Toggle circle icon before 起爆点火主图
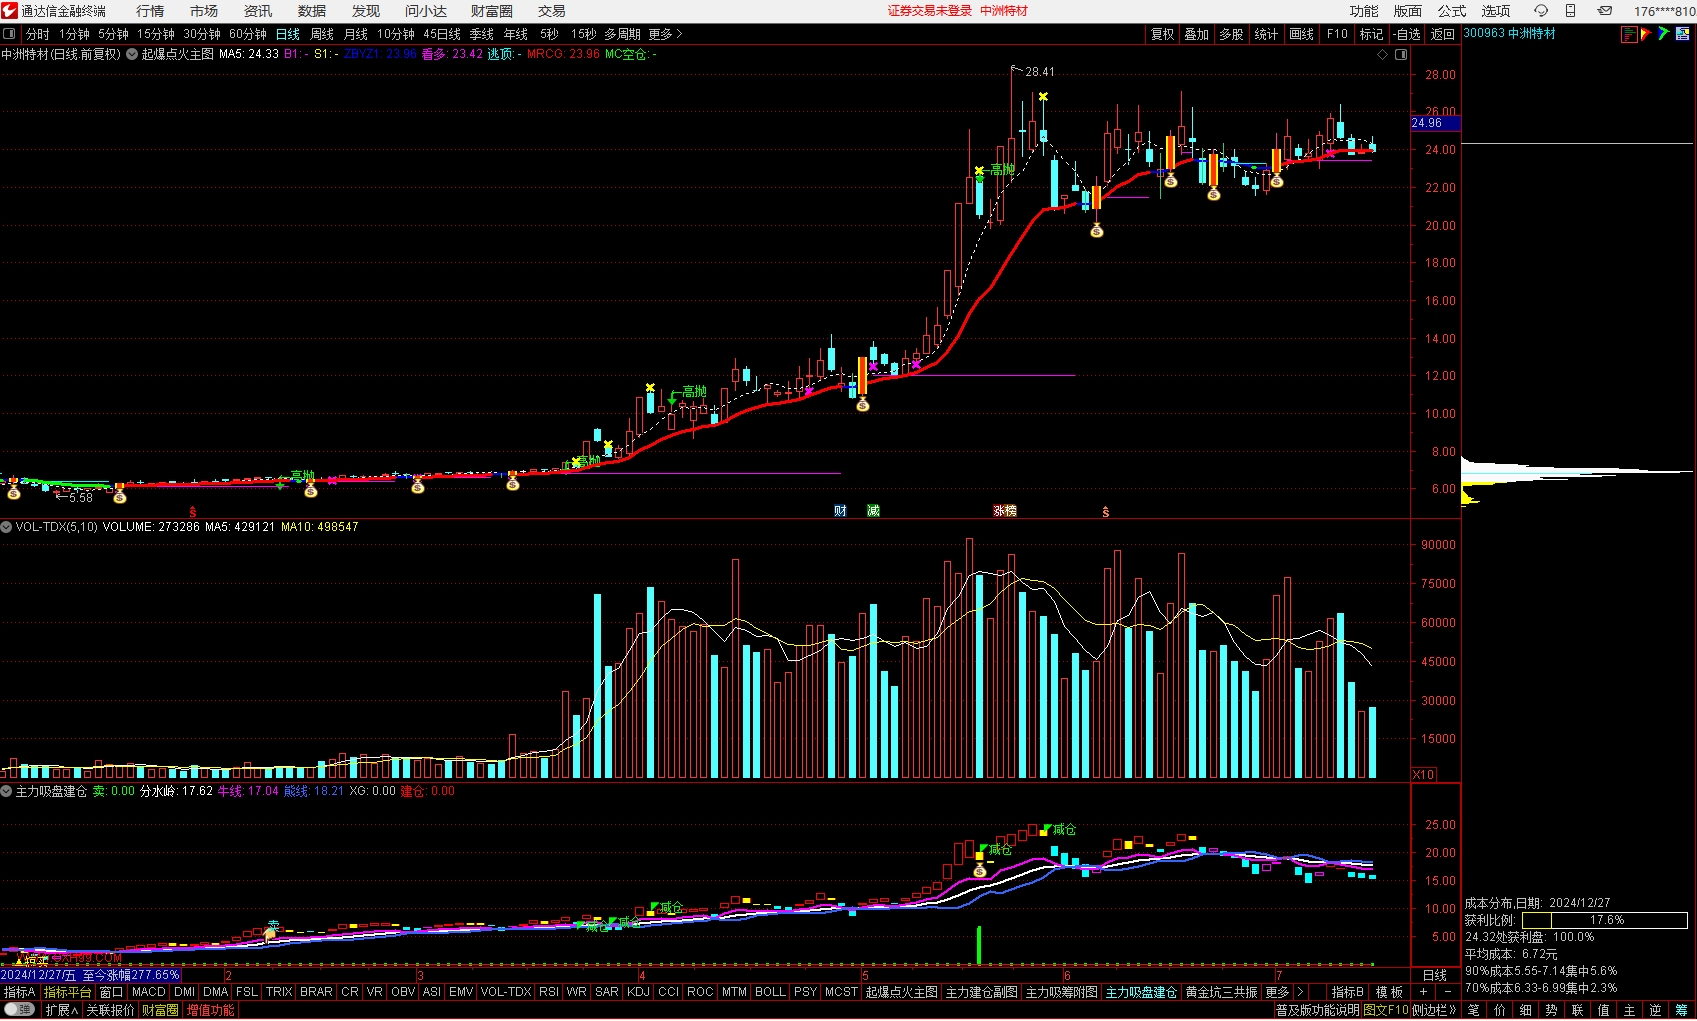Viewport: 1697px width, 1021px height. pyautogui.click(x=132, y=54)
